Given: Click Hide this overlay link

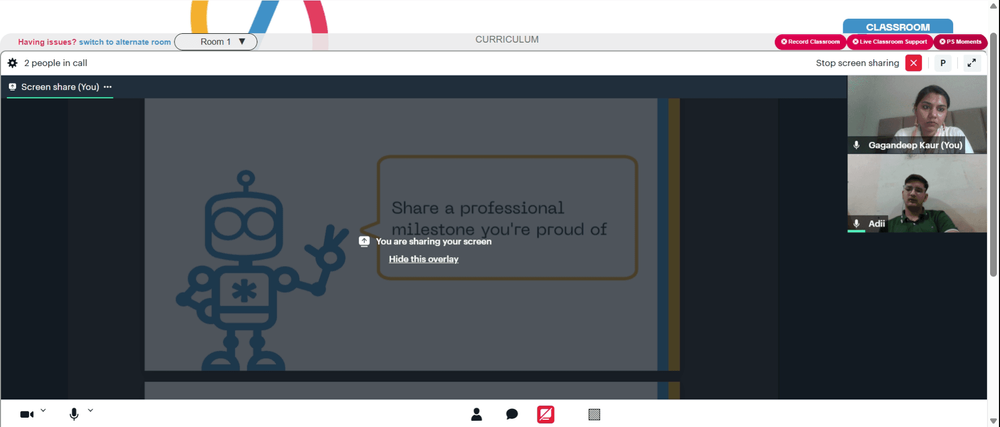Looking at the screenshot, I should (423, 259).
